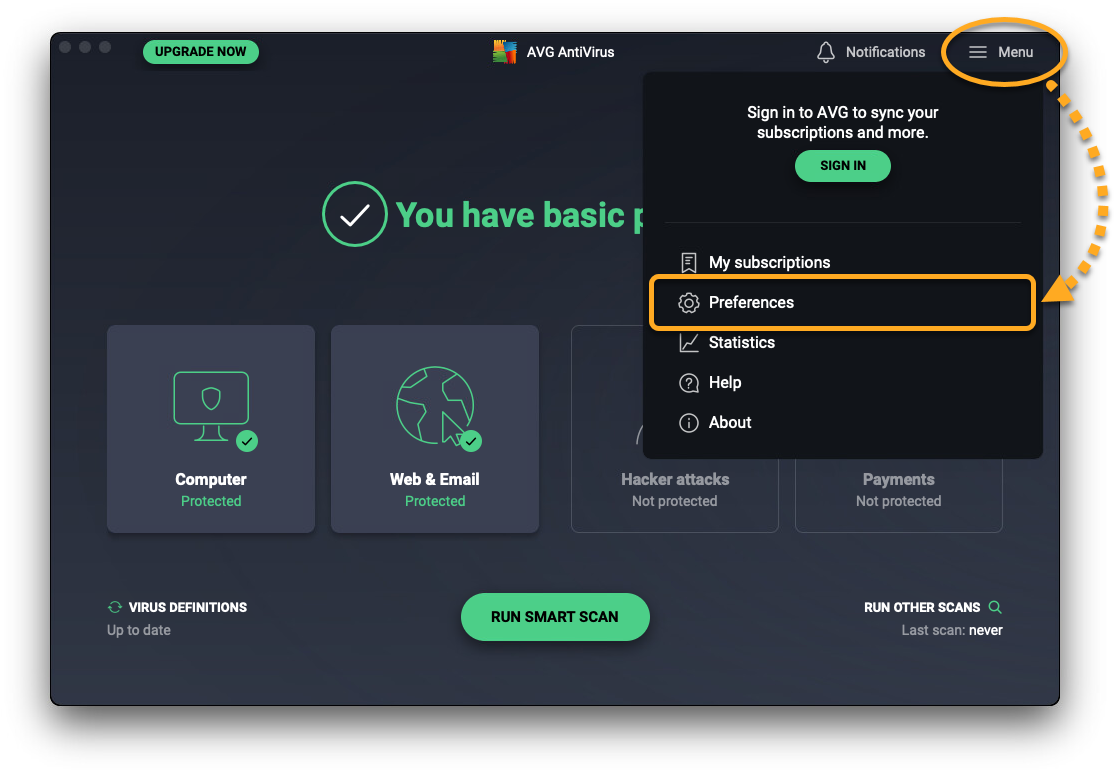Click the My subscriptions receipt icon

click(688, 263)
